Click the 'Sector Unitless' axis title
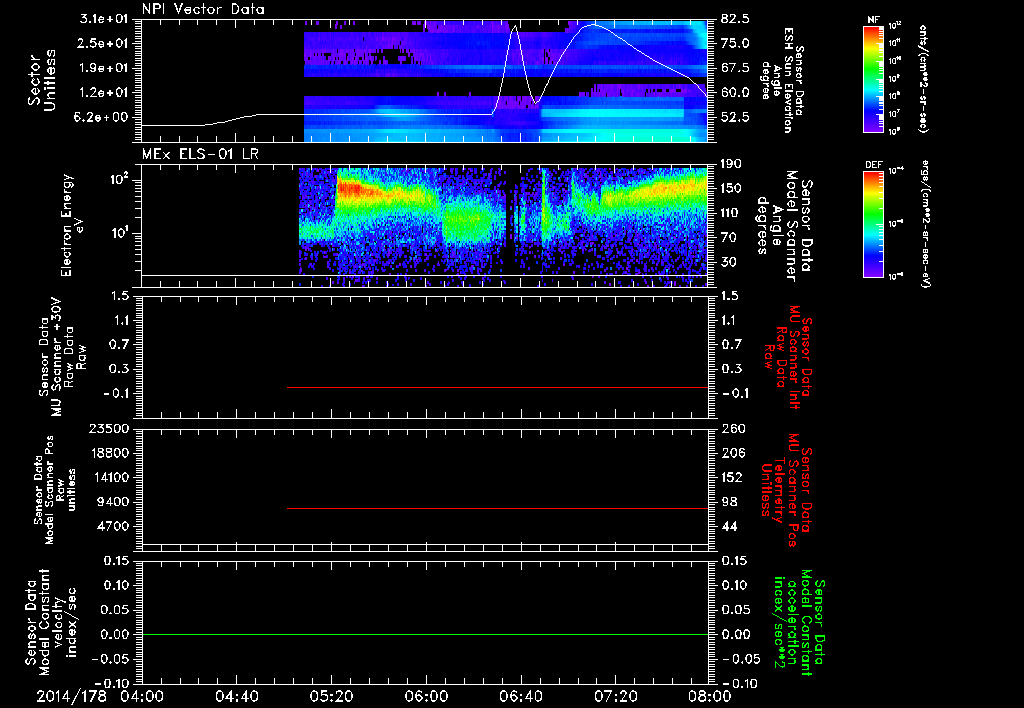The width and height of the screenshot is (1024, 708). click(41, 80)
